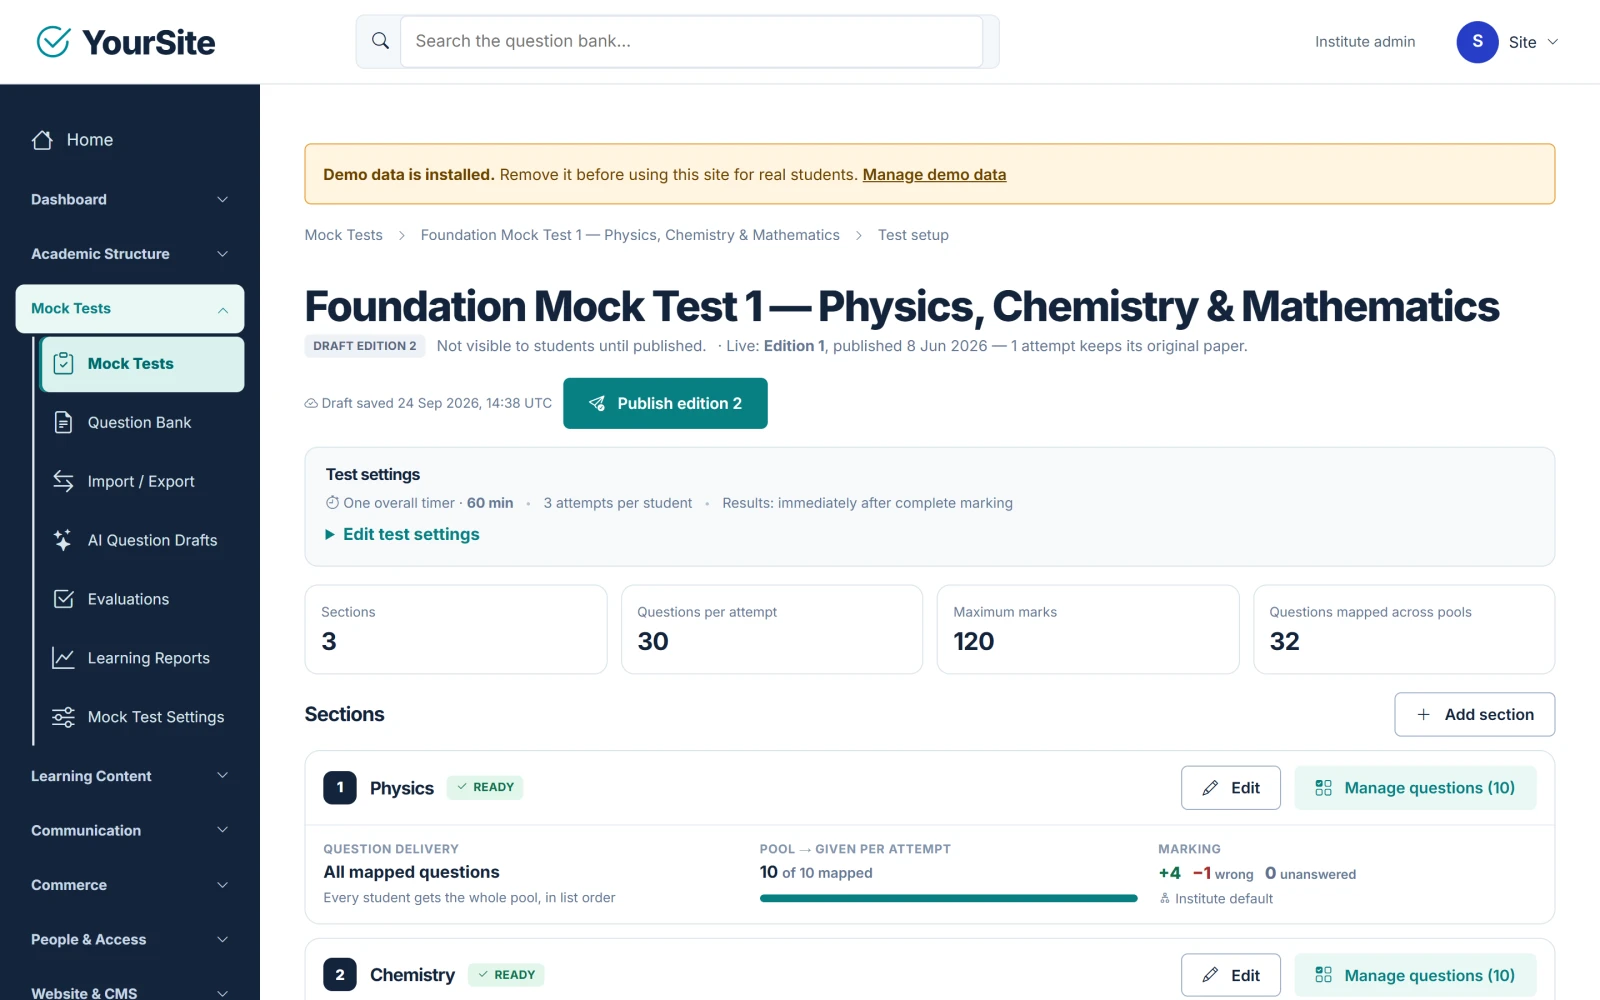Expand the Commerce sidebar group

(x=130, y=885)
